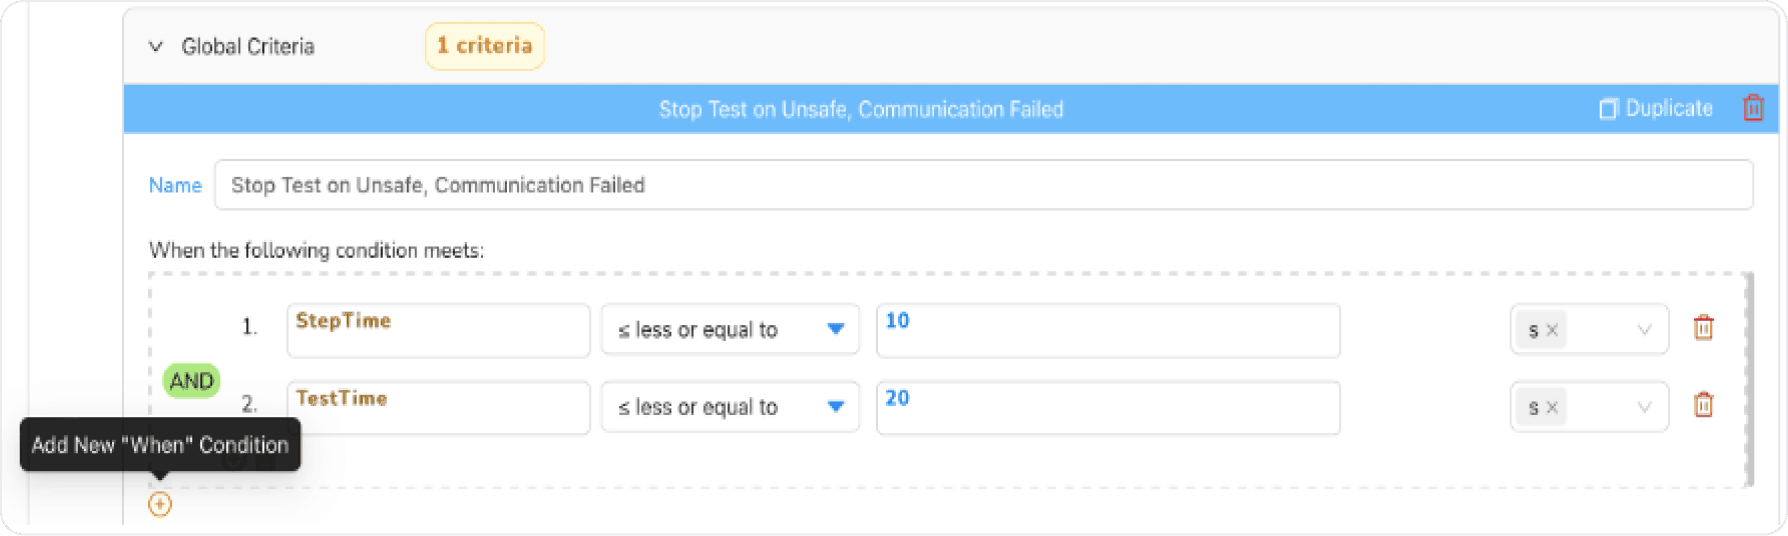Click the Name input field
This screenshot has height=536, width=1788.
pyautogui.click(x=983, y=185)
